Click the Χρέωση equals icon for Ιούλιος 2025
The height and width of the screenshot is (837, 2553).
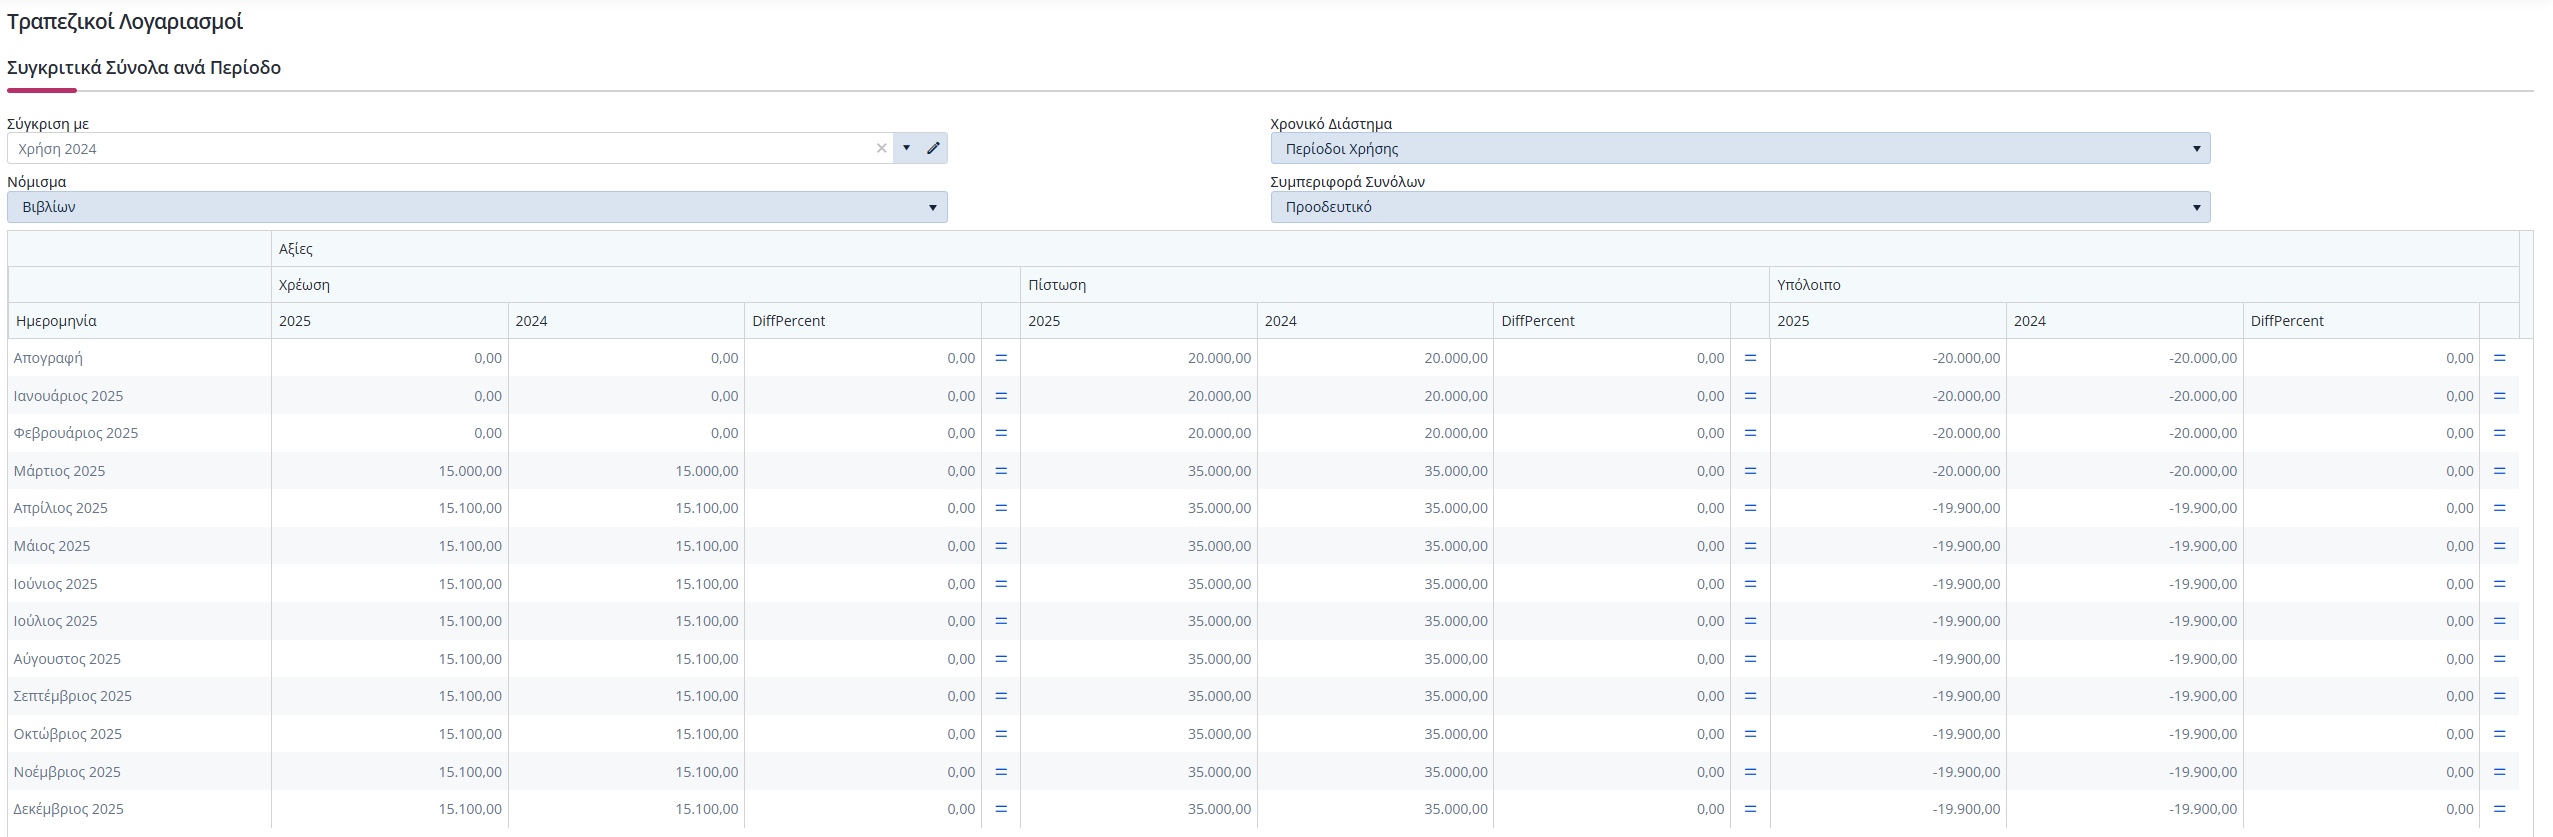click(x=1001, y=621)
